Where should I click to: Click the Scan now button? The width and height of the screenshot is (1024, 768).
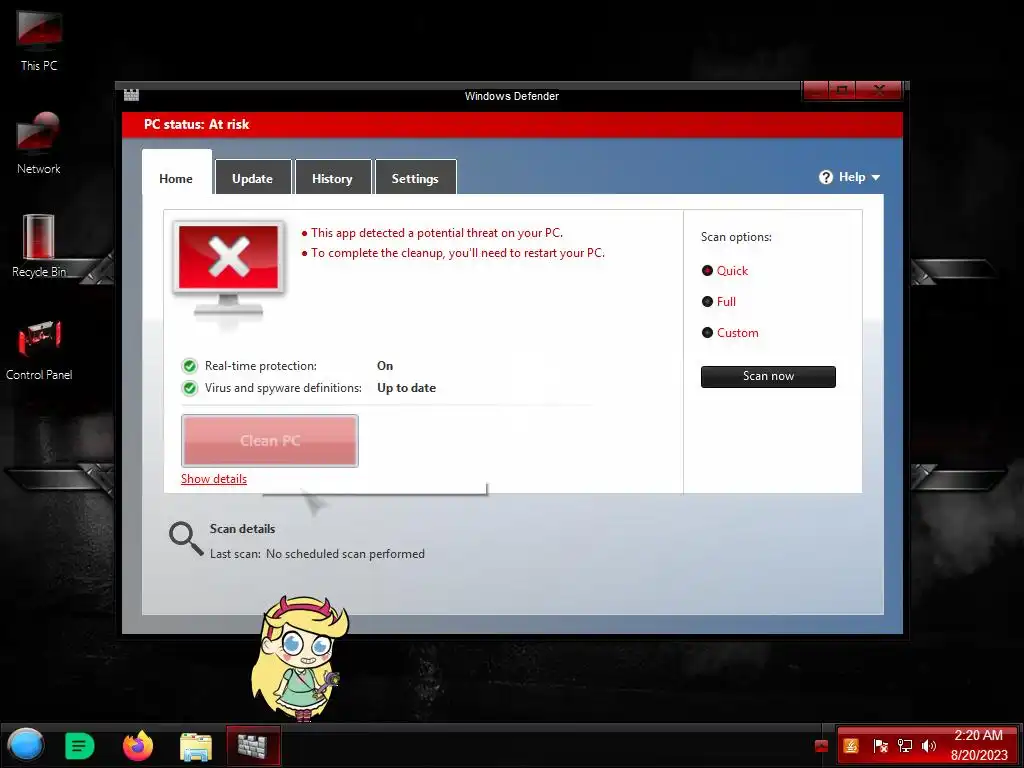768,376
